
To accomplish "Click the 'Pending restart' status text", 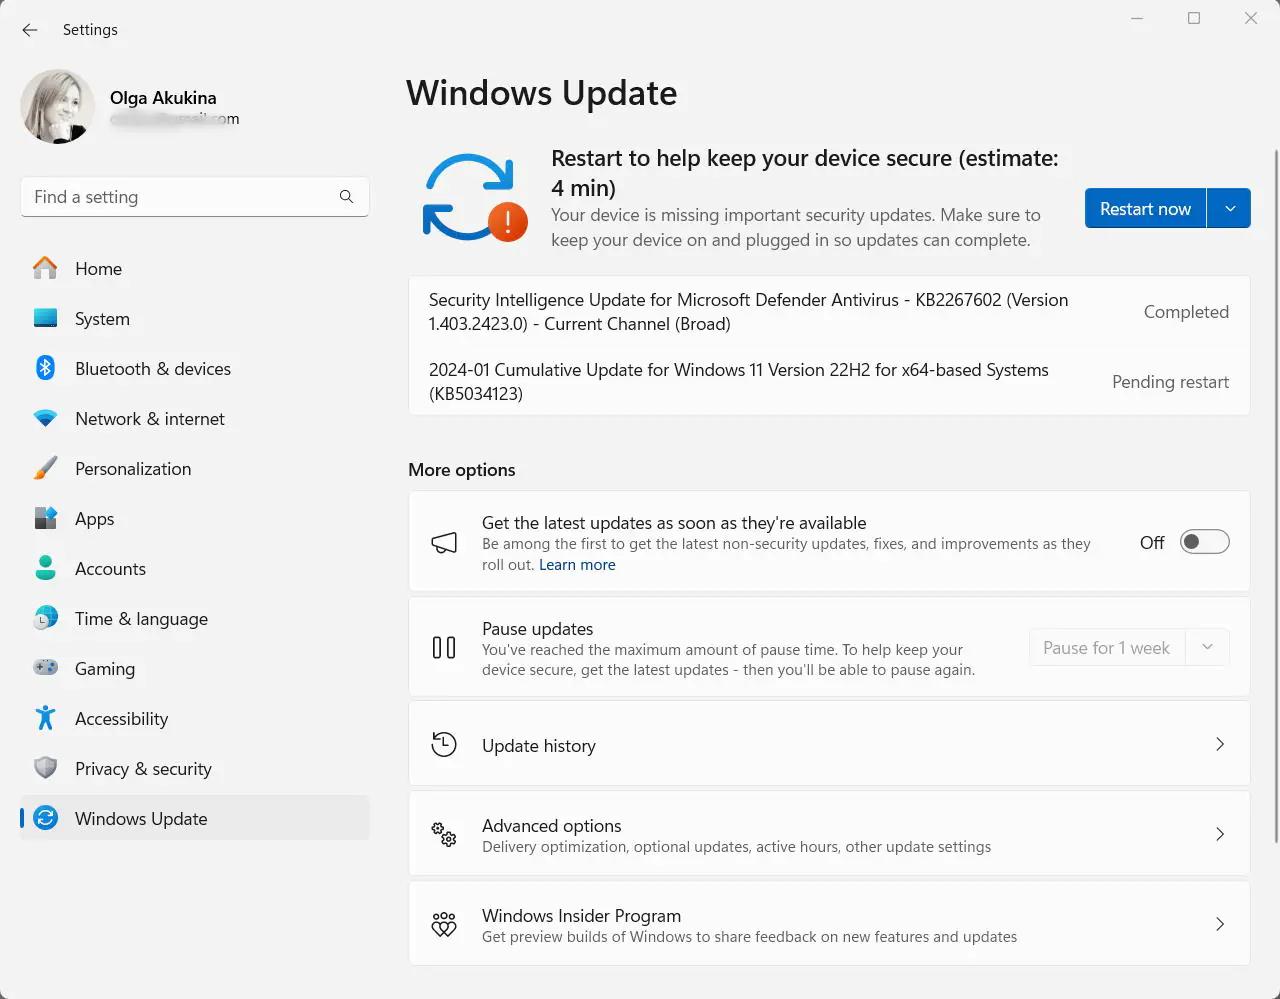I will [x=1170, y=382].
